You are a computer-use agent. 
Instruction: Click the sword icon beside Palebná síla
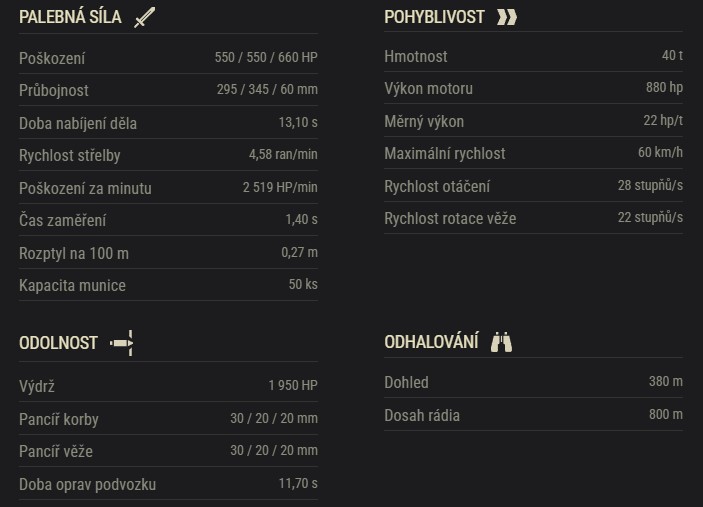pos(145,17)
